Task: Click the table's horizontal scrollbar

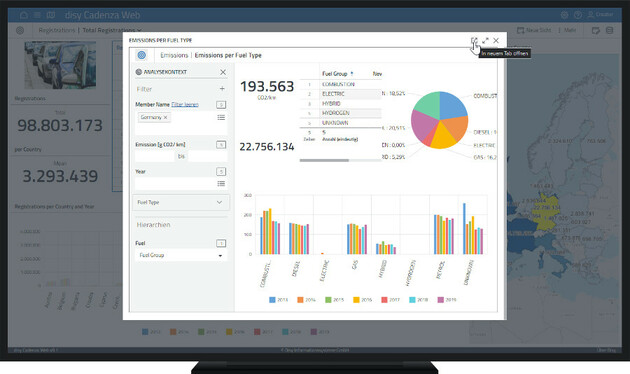Action: 324,161
